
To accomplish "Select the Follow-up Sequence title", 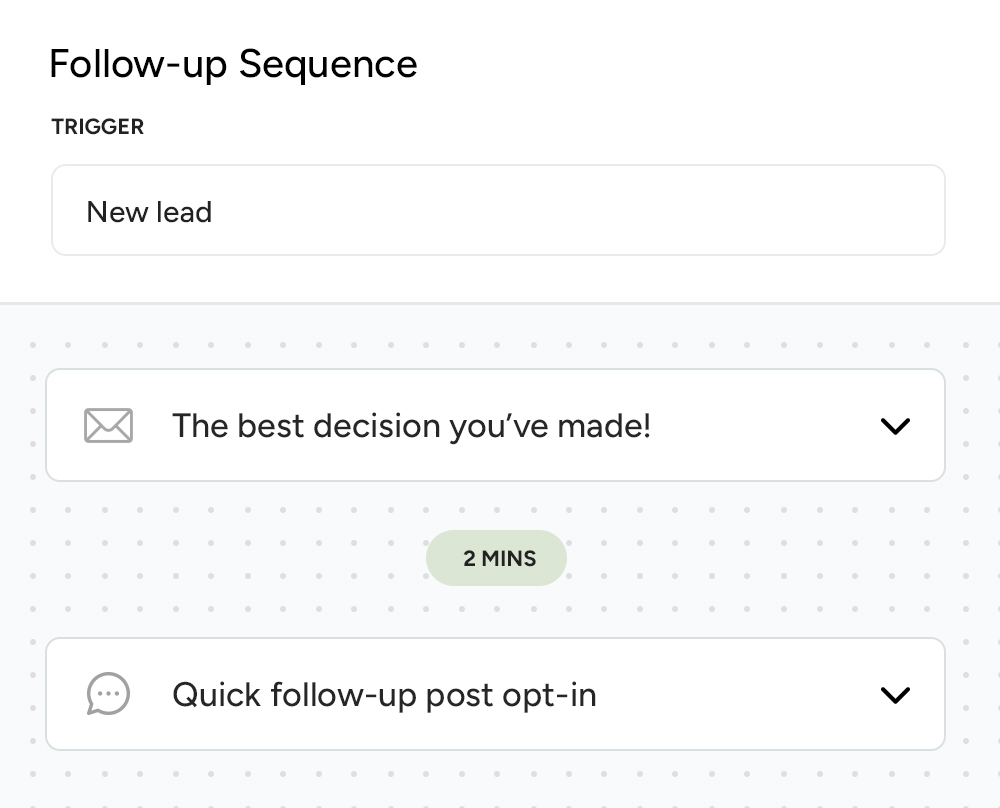I will pyautogui.click(x=233, y=64).
